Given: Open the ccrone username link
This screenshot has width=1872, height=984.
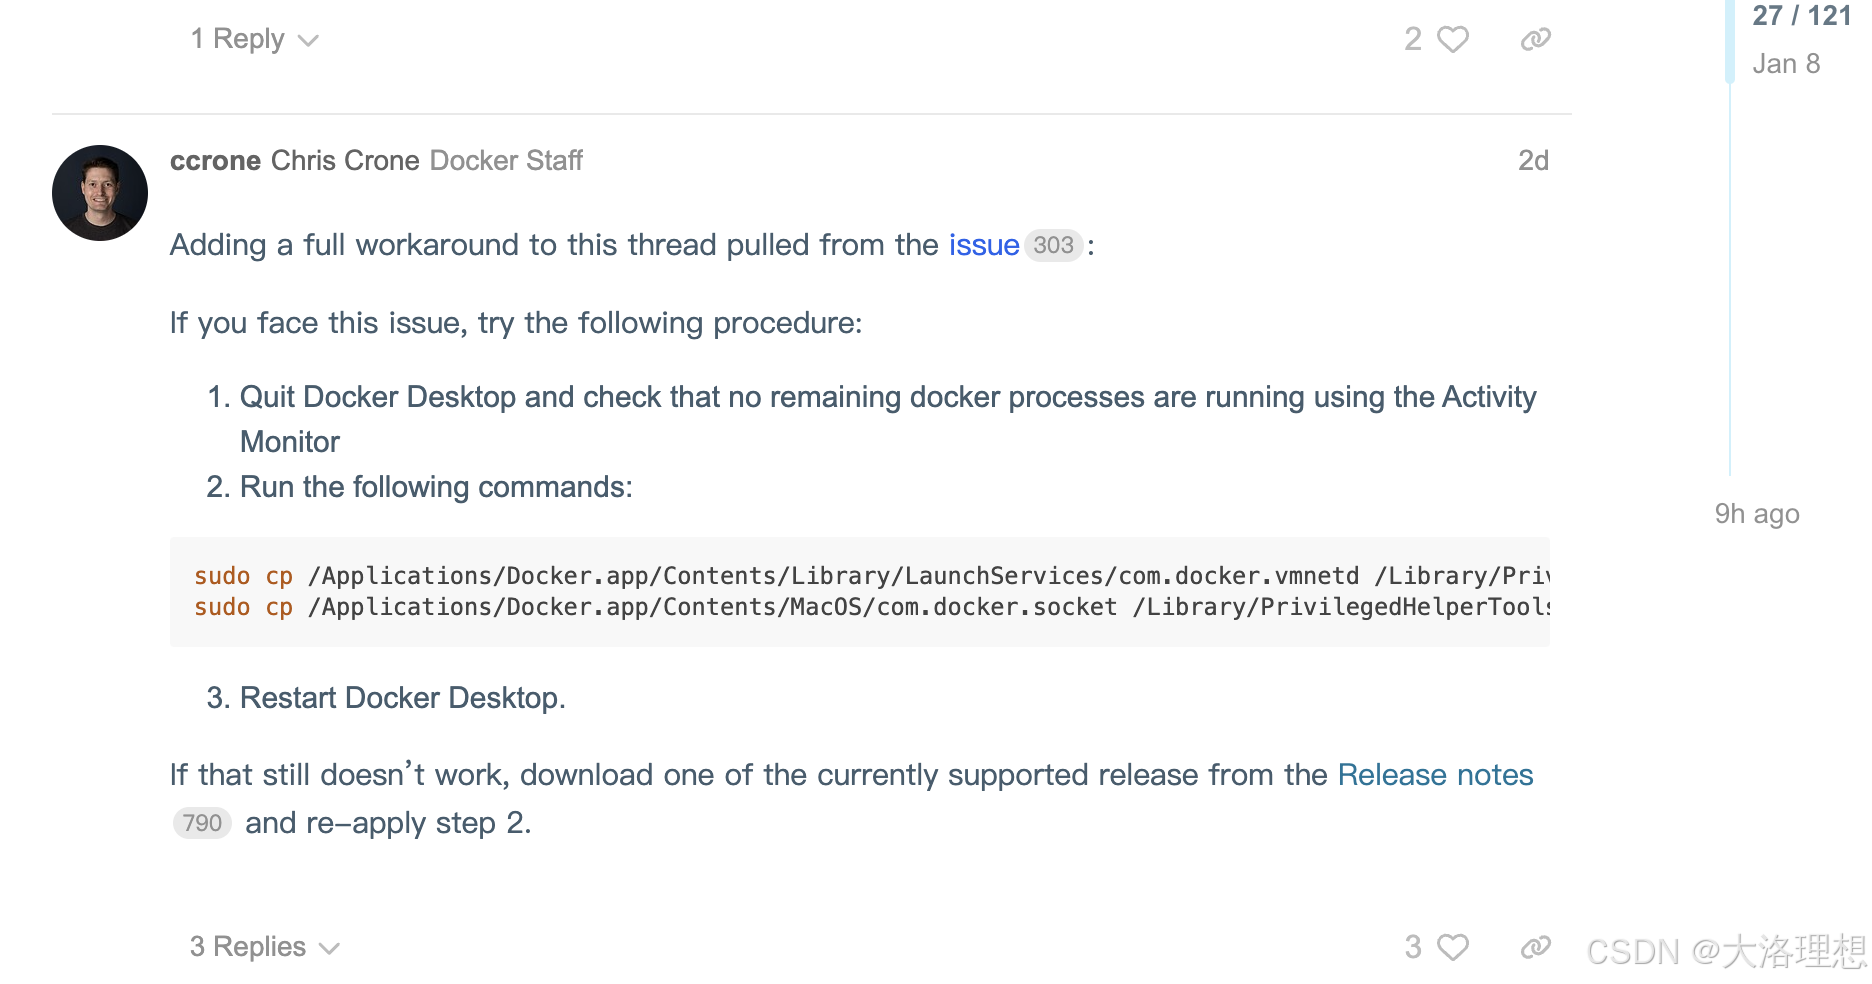Looking at the screenshot, I should click(215, 160).
